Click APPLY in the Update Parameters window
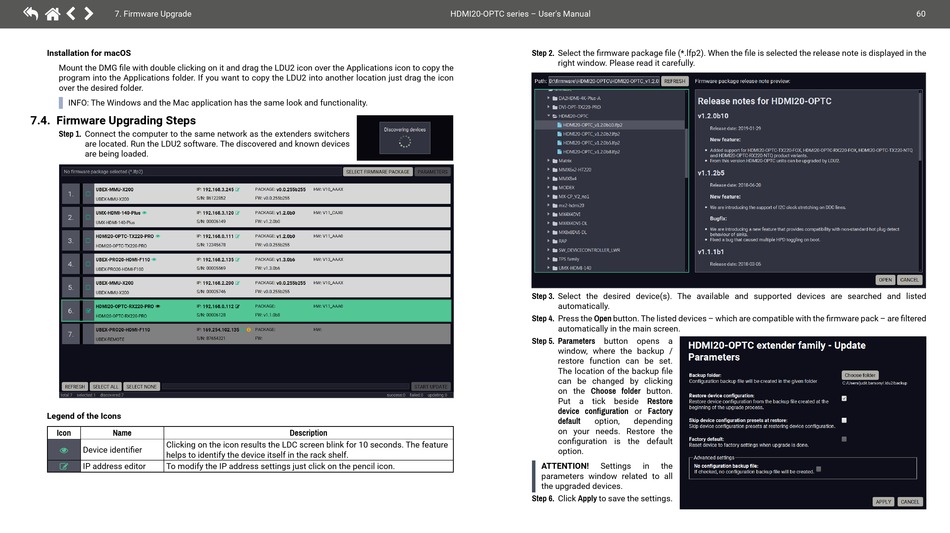Viewport: 950px width, 533px height. click(883, 502)
